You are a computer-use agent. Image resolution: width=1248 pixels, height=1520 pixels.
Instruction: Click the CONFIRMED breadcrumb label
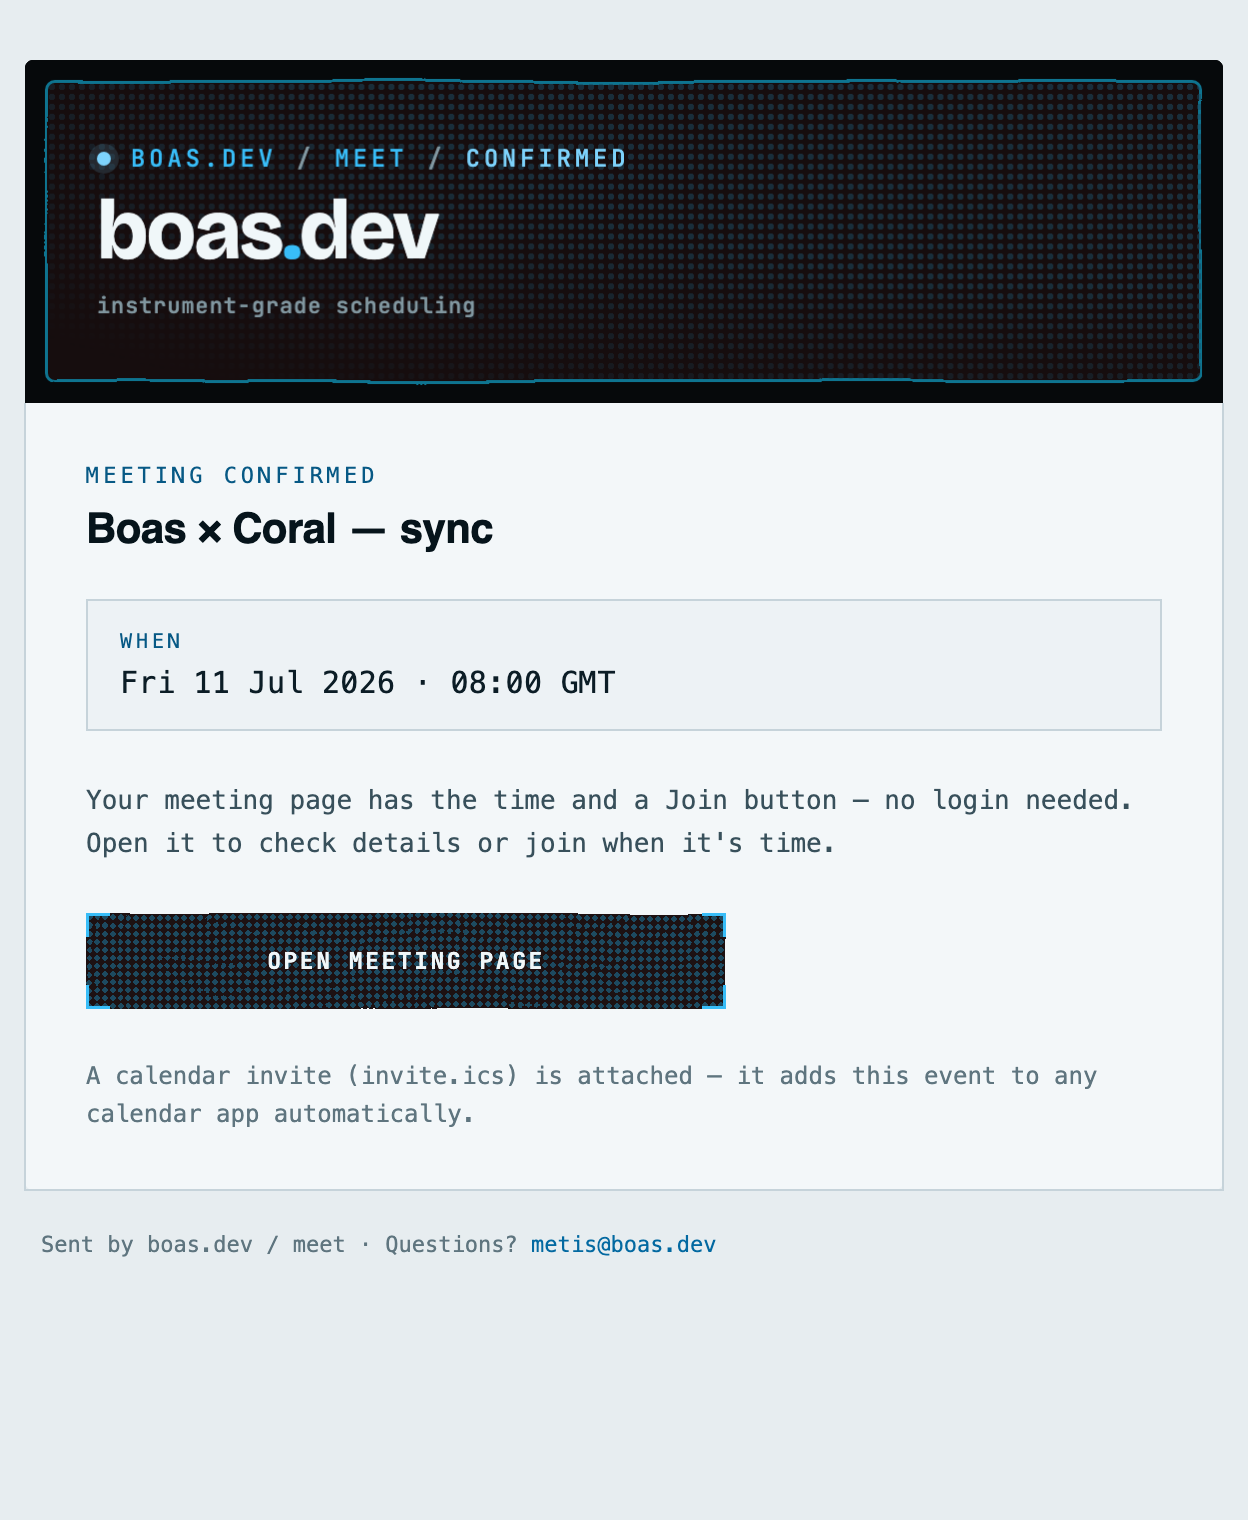click(x=546, y=159)
